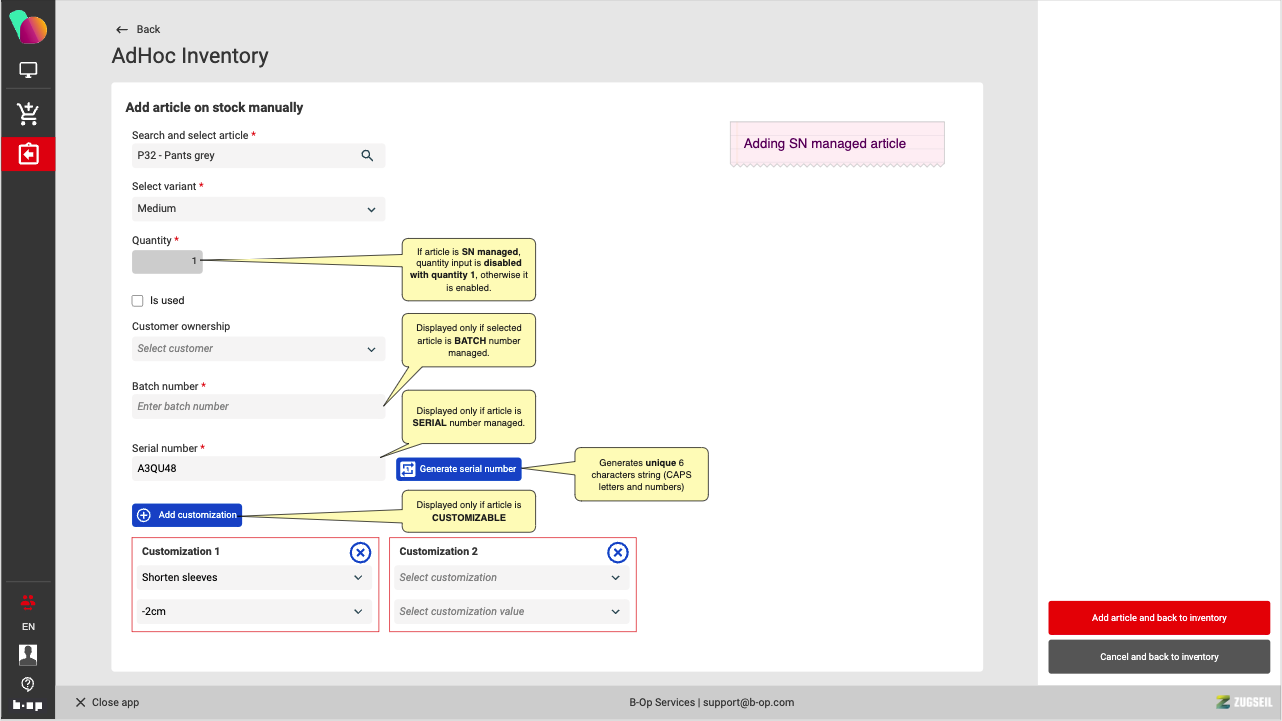
Task: Open the user profile icon in sidebar
Action: tap(28, 655)
